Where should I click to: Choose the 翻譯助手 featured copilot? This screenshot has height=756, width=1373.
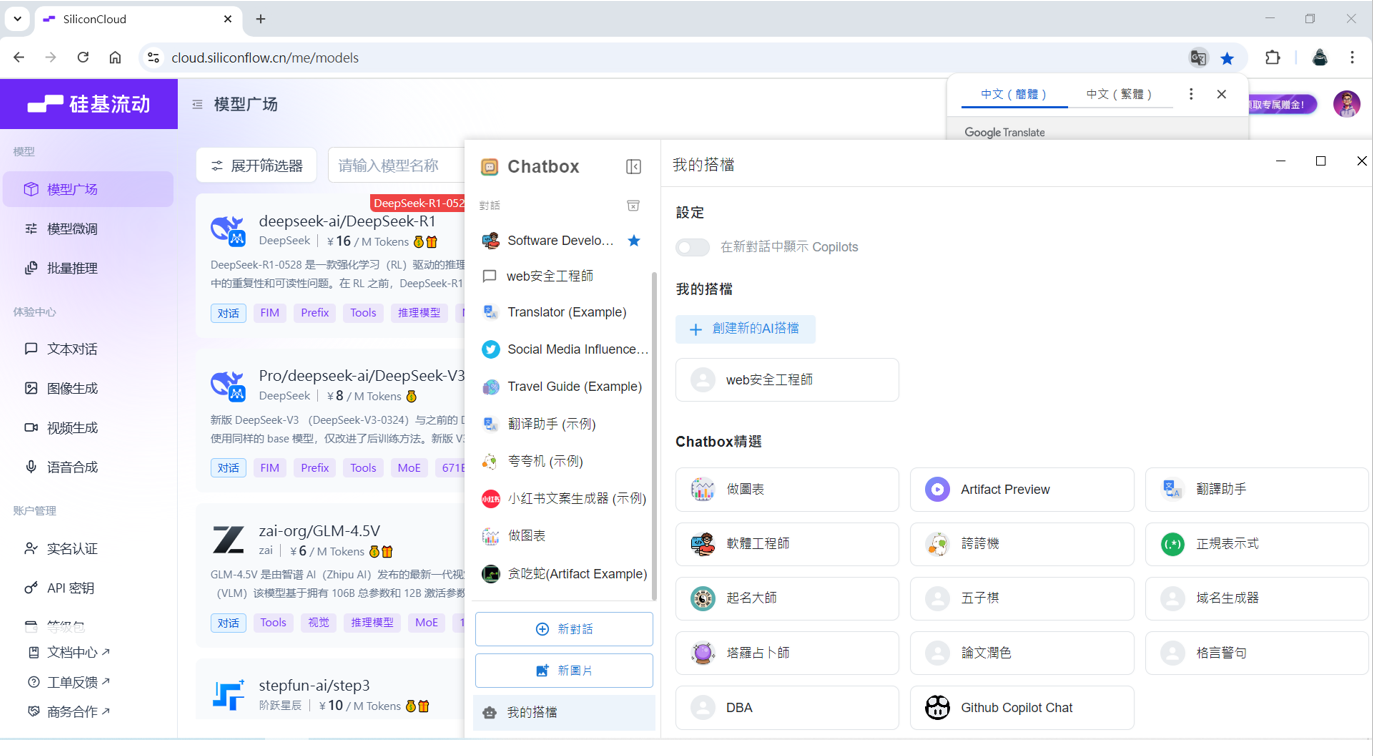coord(1257,489)
